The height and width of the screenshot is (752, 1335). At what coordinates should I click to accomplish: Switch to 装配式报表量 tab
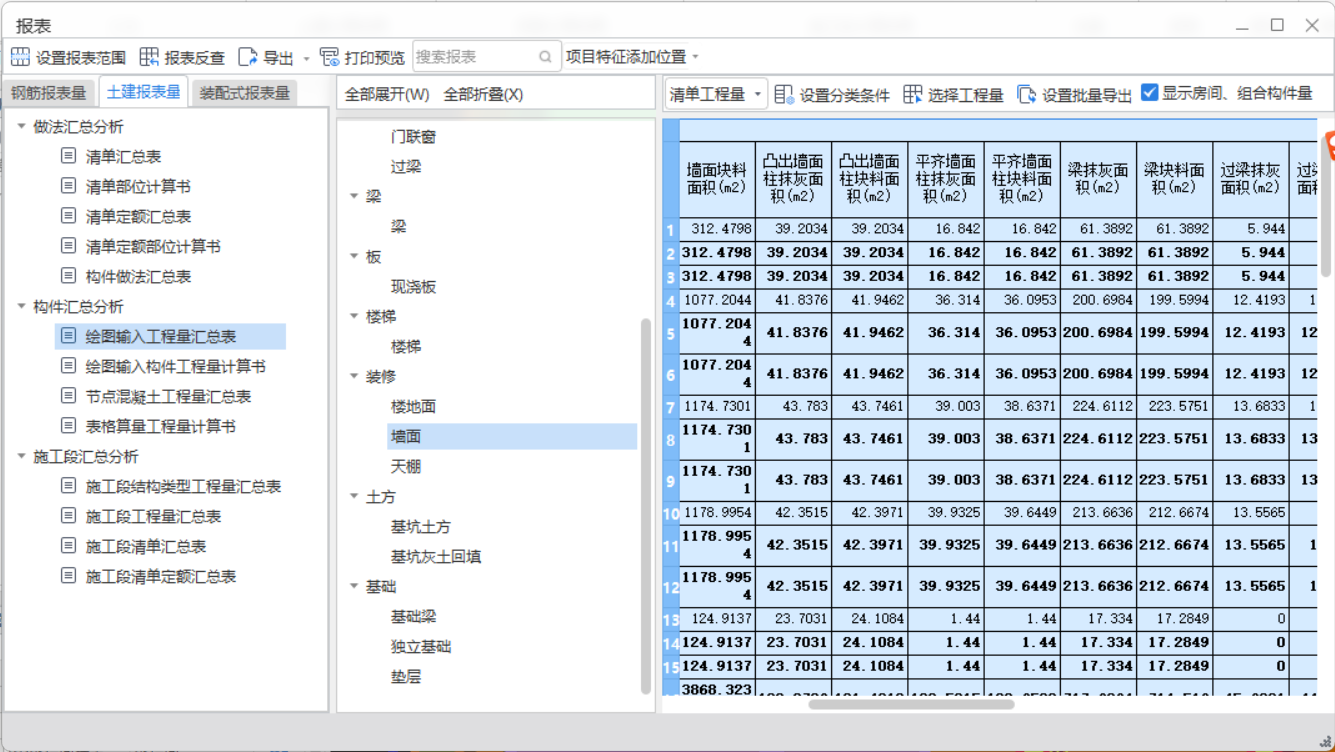245,93
